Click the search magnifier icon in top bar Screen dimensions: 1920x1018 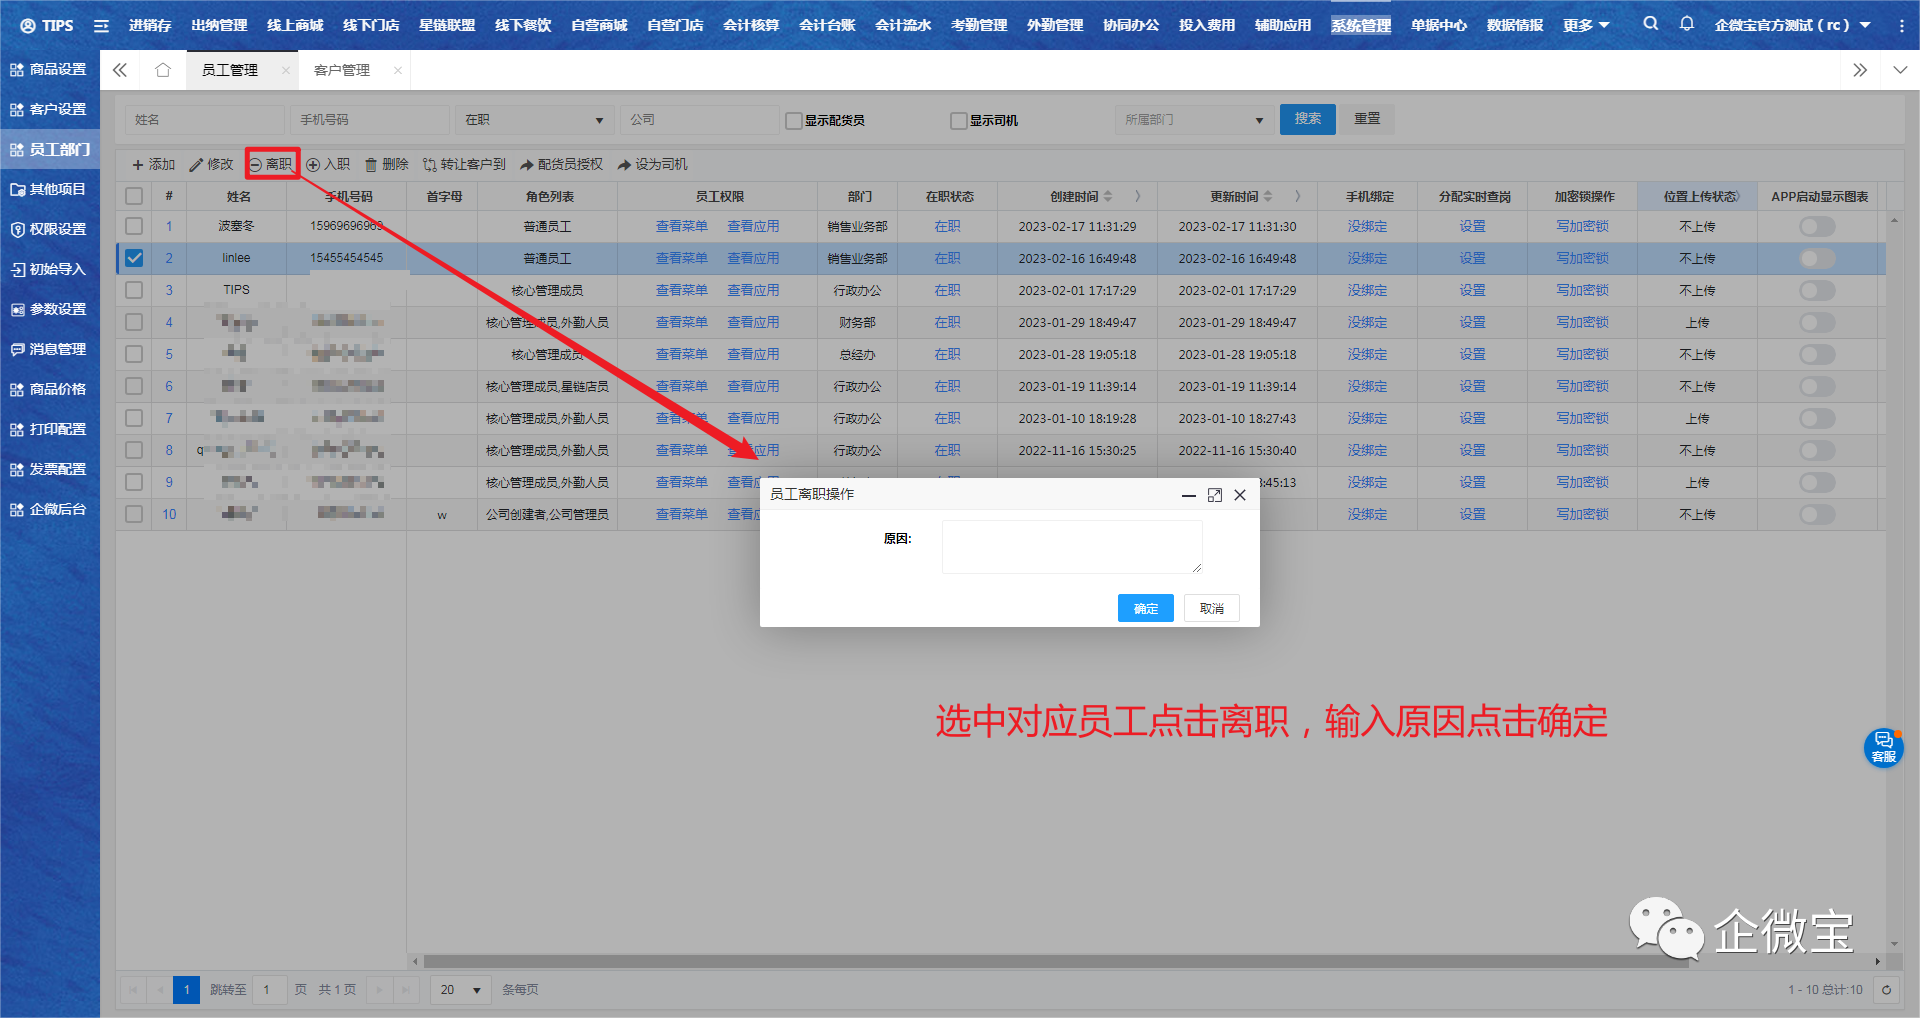[1650, 24]
